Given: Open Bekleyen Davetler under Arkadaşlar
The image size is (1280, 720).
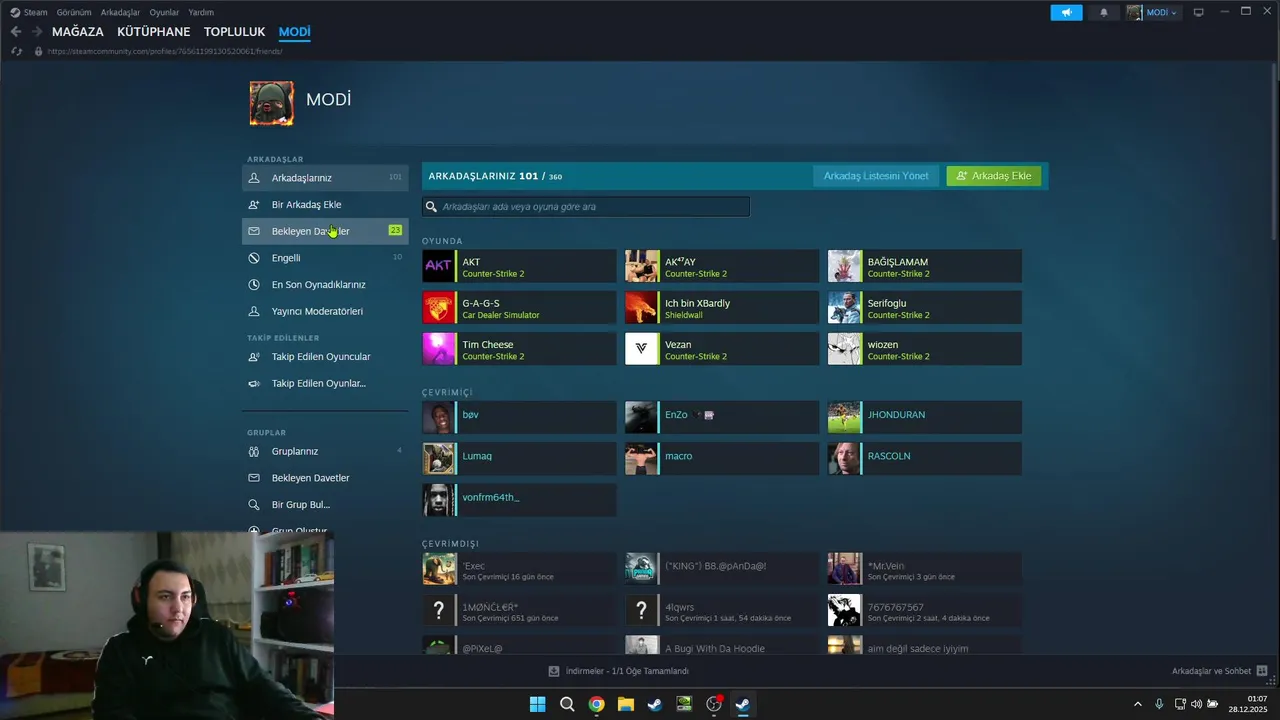Looking at the screenshot, I should click(x=325, y=231).
